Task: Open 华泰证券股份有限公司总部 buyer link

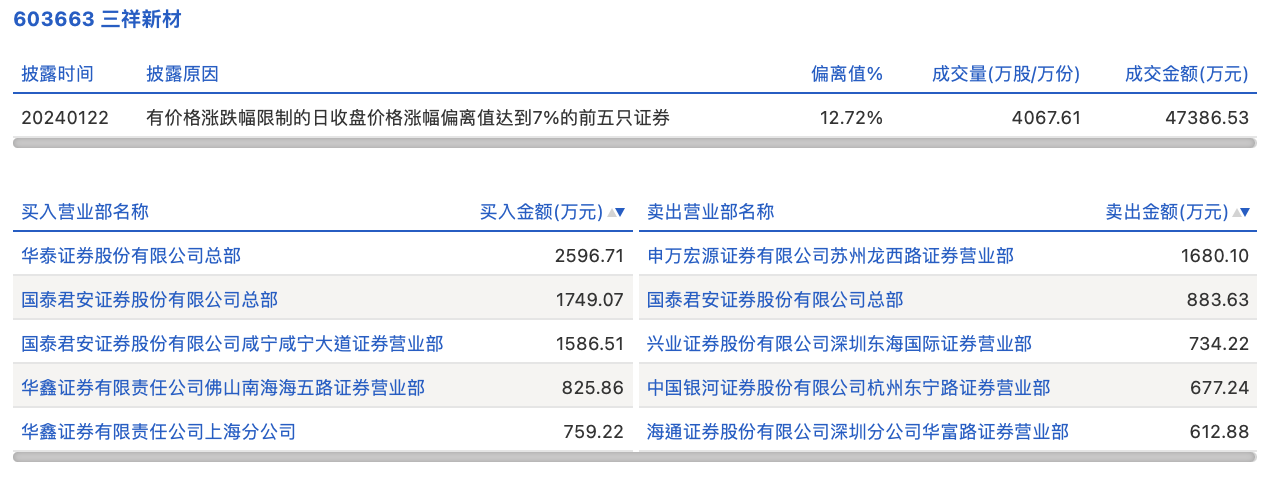Action: click(x=131, y=256)
